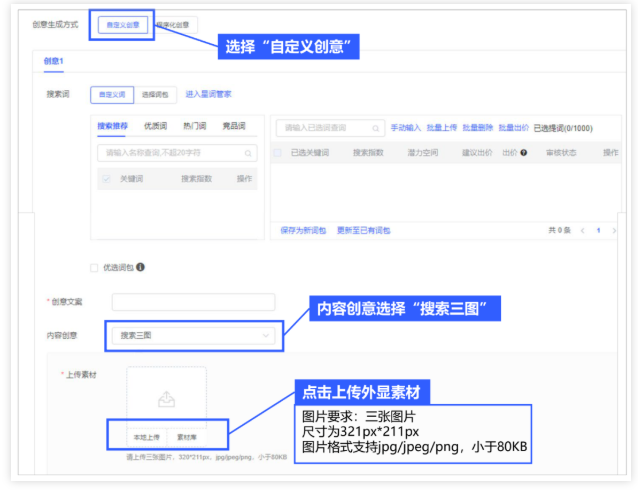Focus the 创意文案 text field
Image resolution: width=638 pixels, height=499 pixels.
pyautogui.click(x=193, y=302)
